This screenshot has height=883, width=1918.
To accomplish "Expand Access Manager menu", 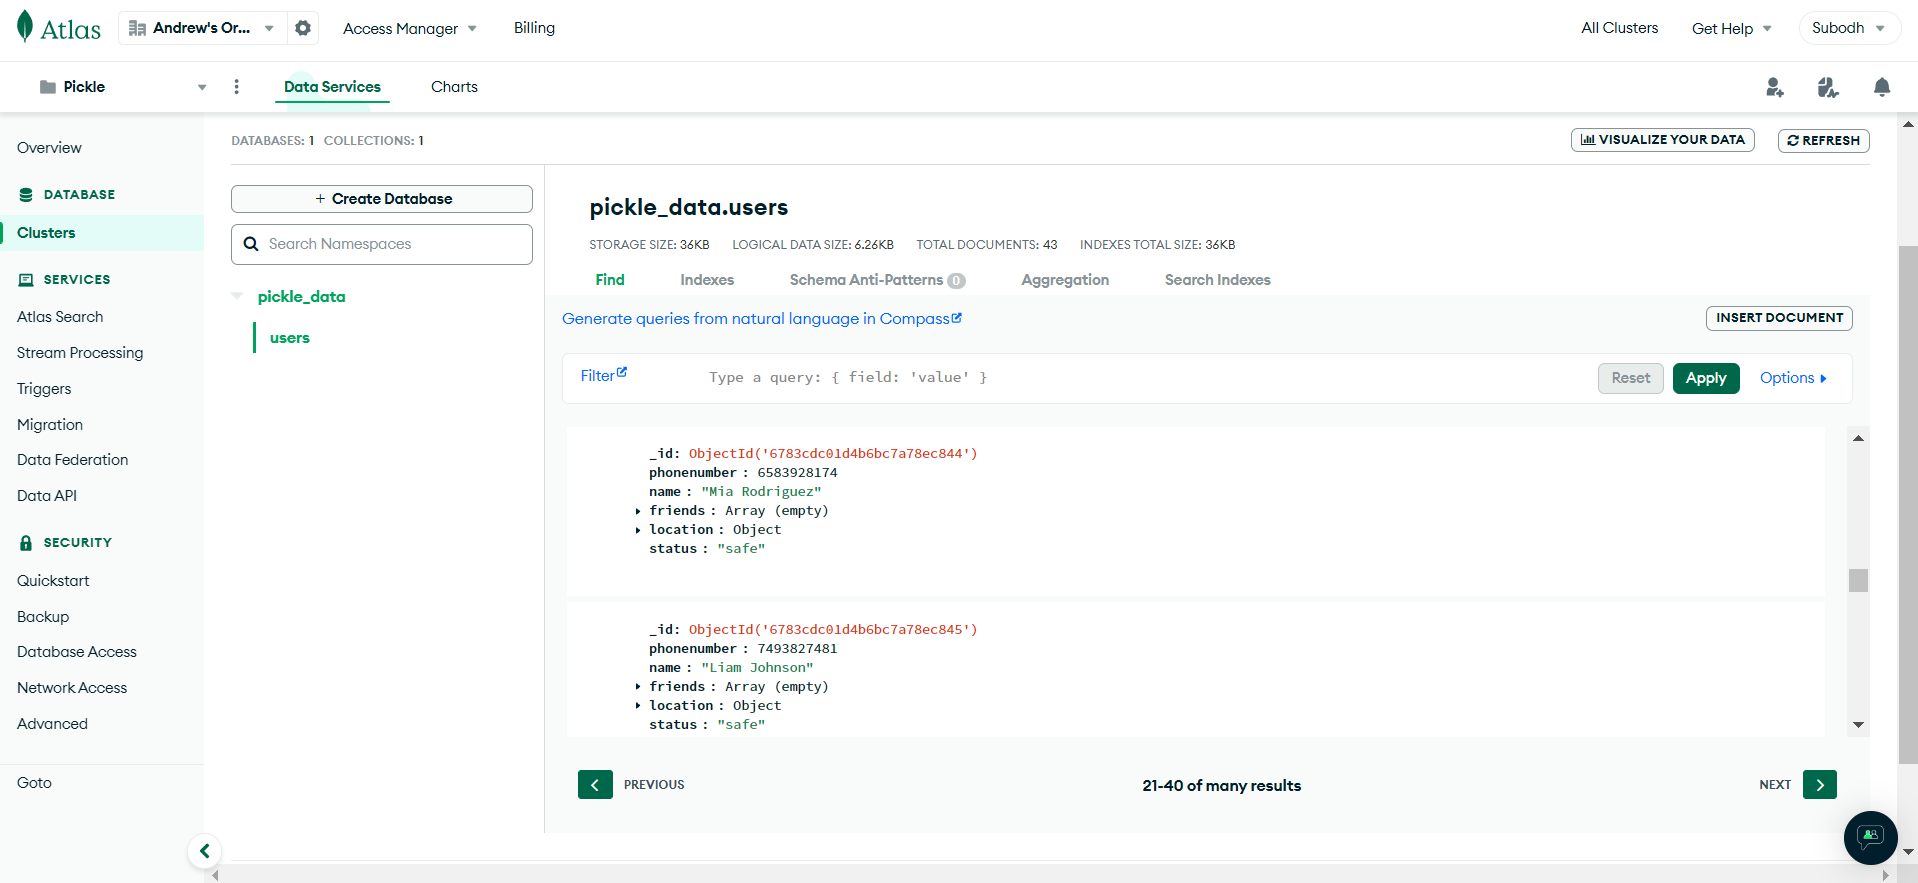I will [x=409, y=28].
